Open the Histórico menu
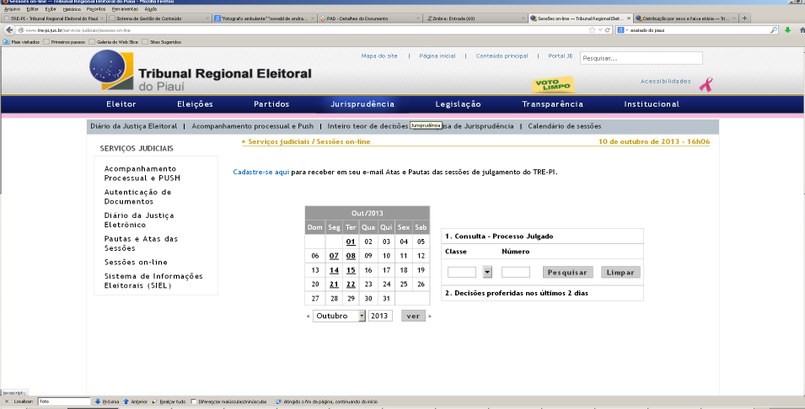Screen dimensions: 805x409 (x=71, y=9)
